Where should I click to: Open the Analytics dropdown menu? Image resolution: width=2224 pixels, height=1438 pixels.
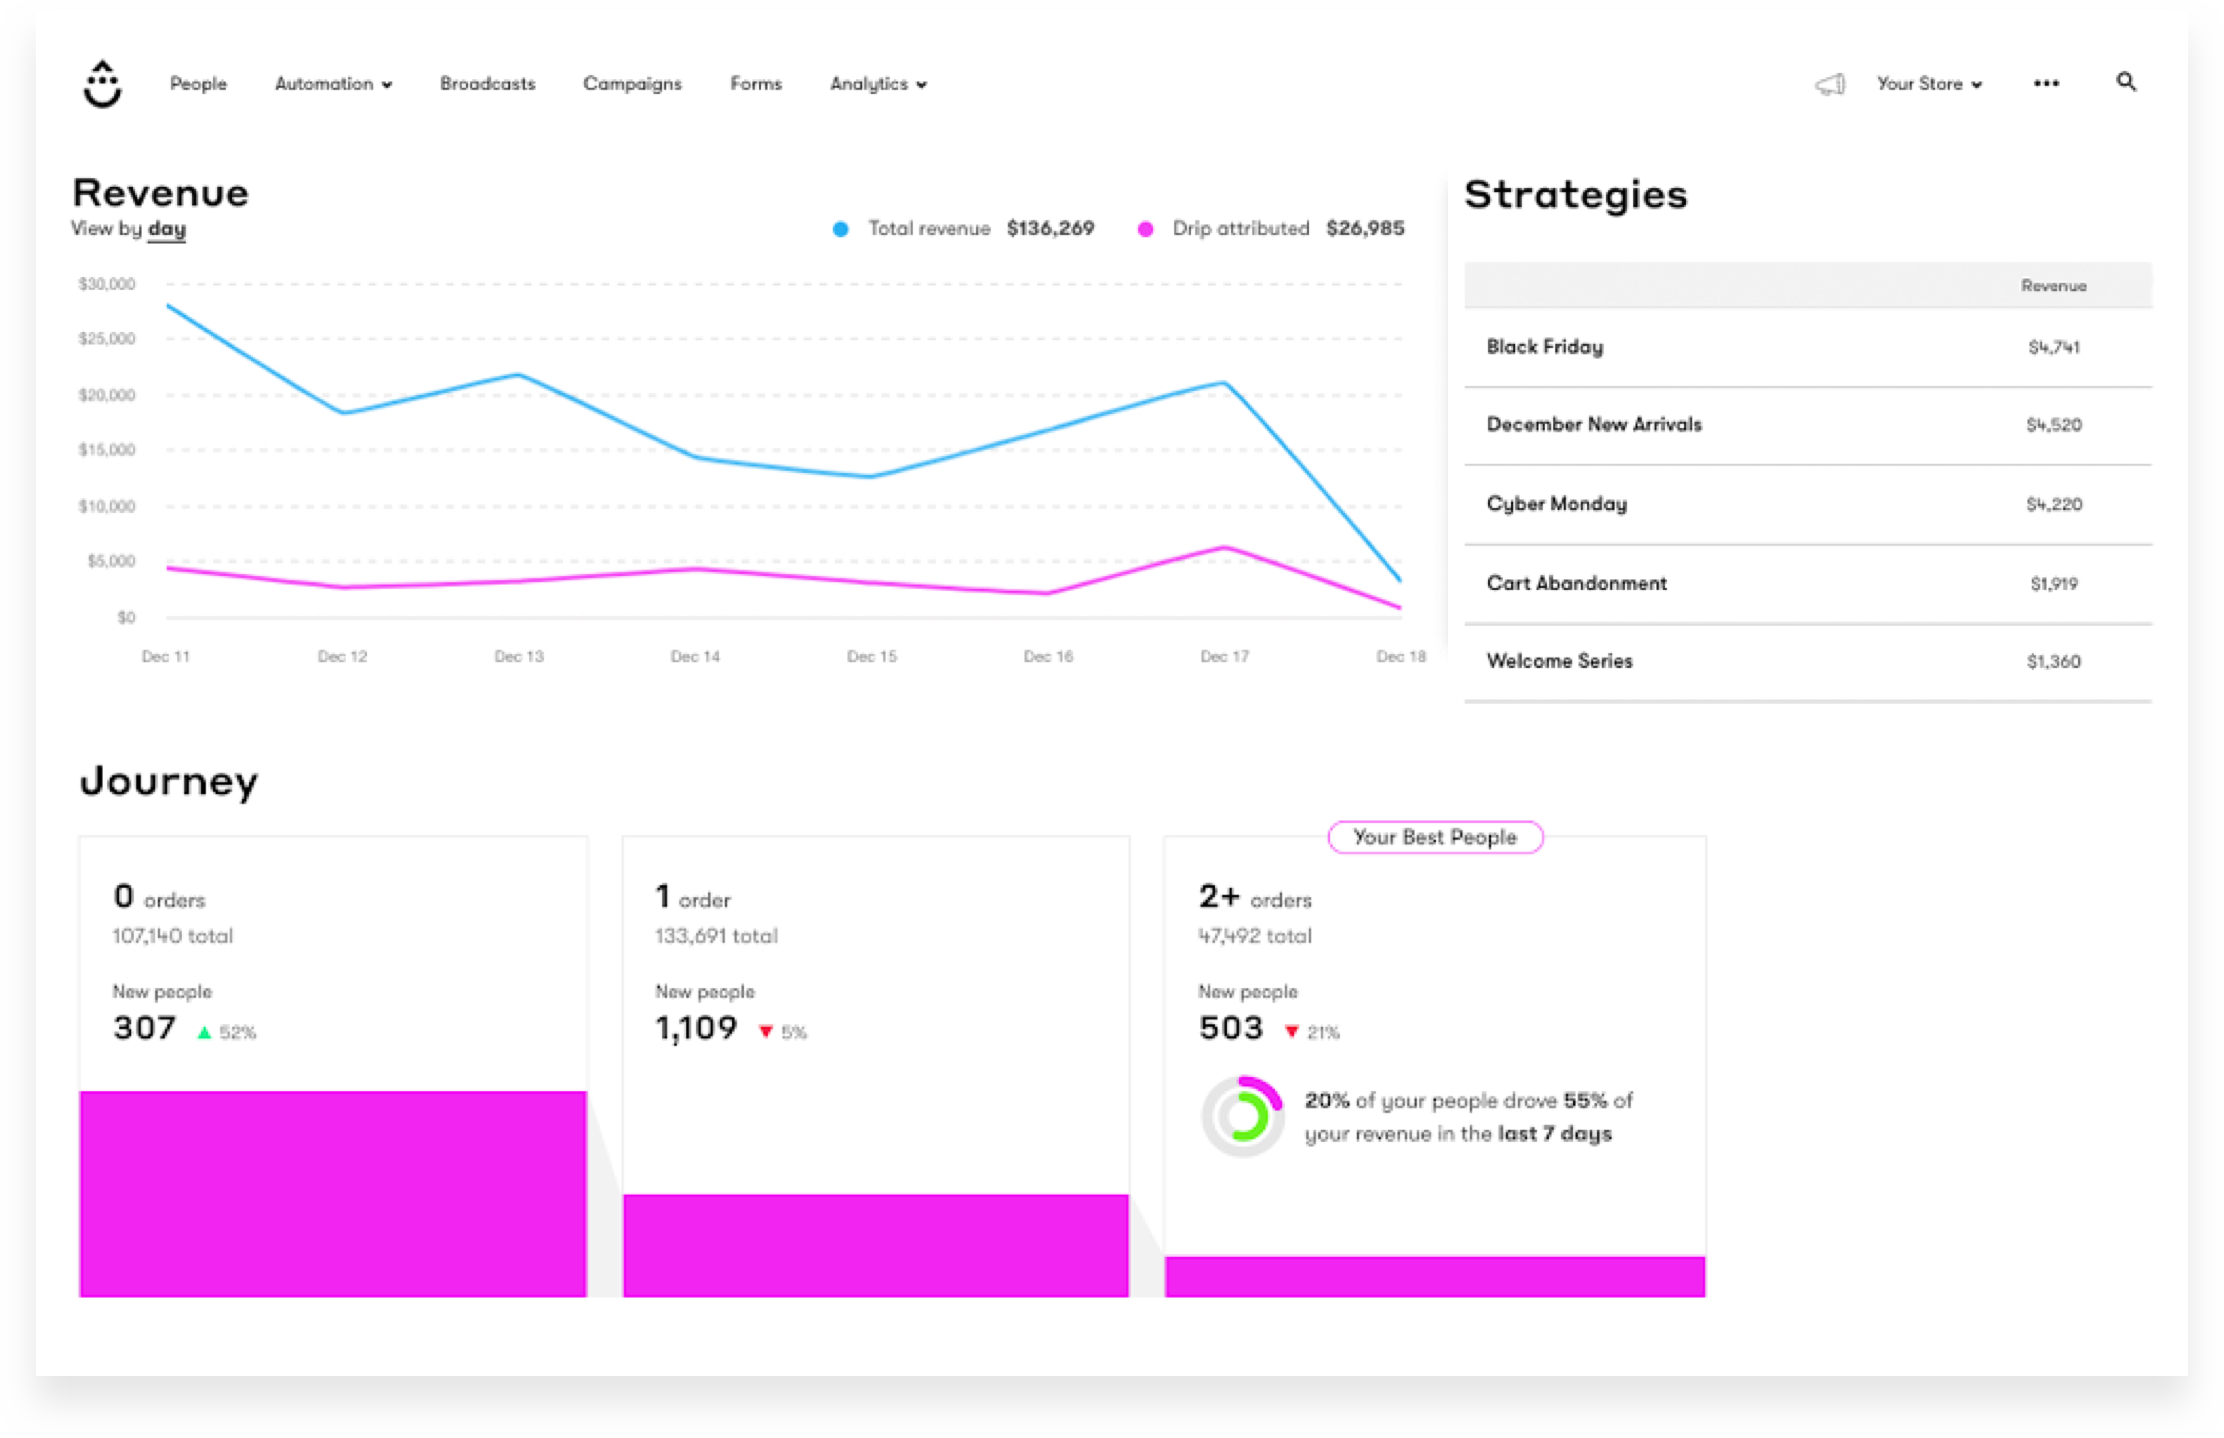tap(877, 84)
